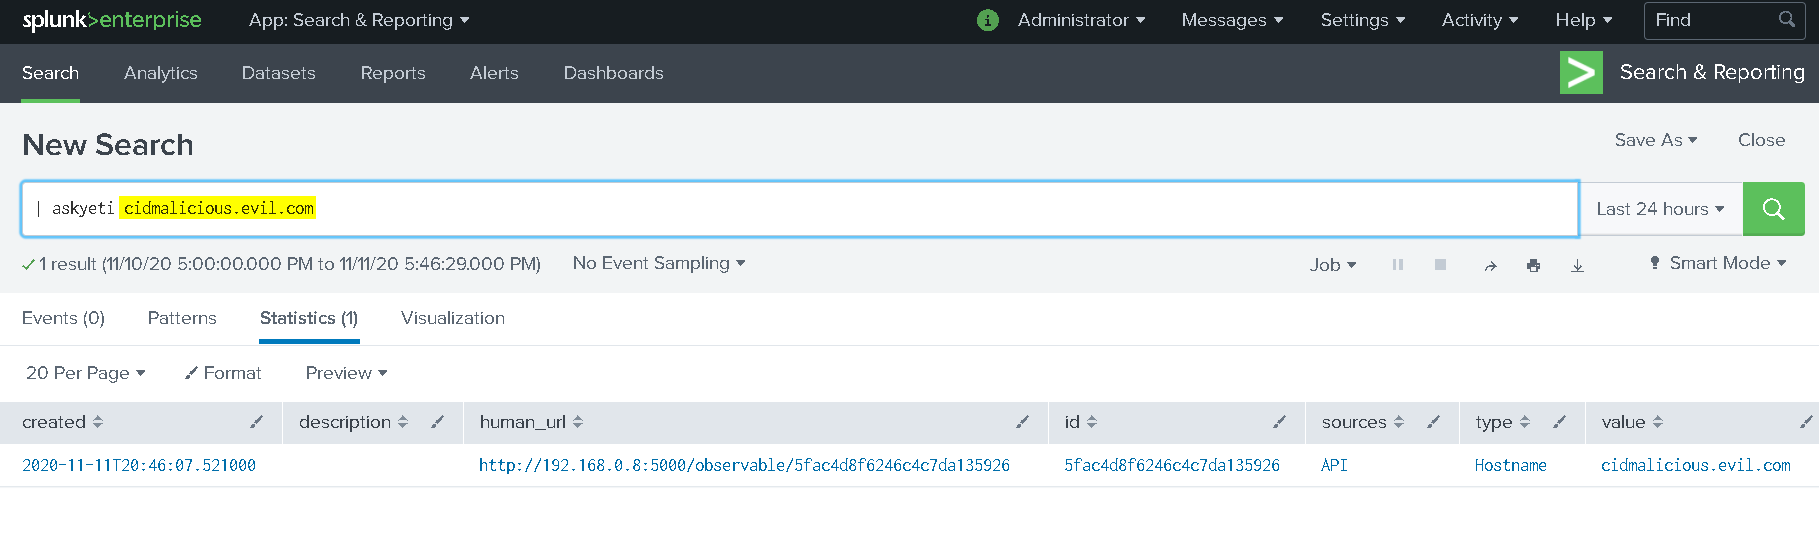1819x535 pixels.
Task: Click the API sources cell
Action: [1334, 465]
